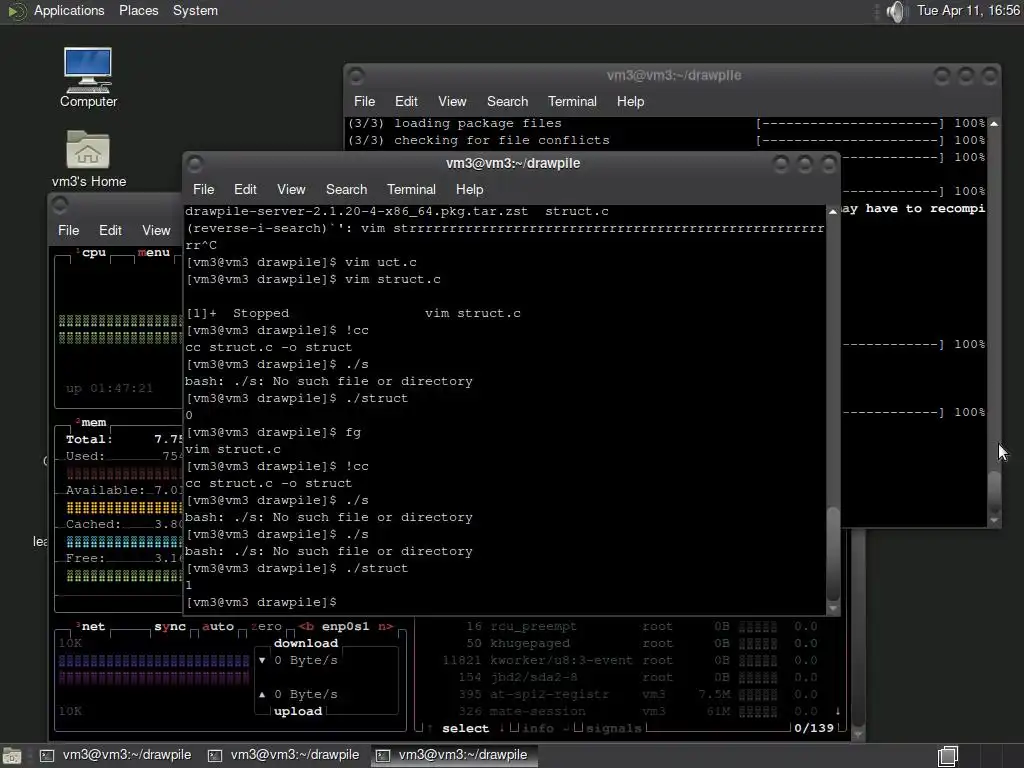Click the jbd2/sda2-8 process row
Screen dimensions: 1024x768
pyautogui.click(x=628, y=677)
